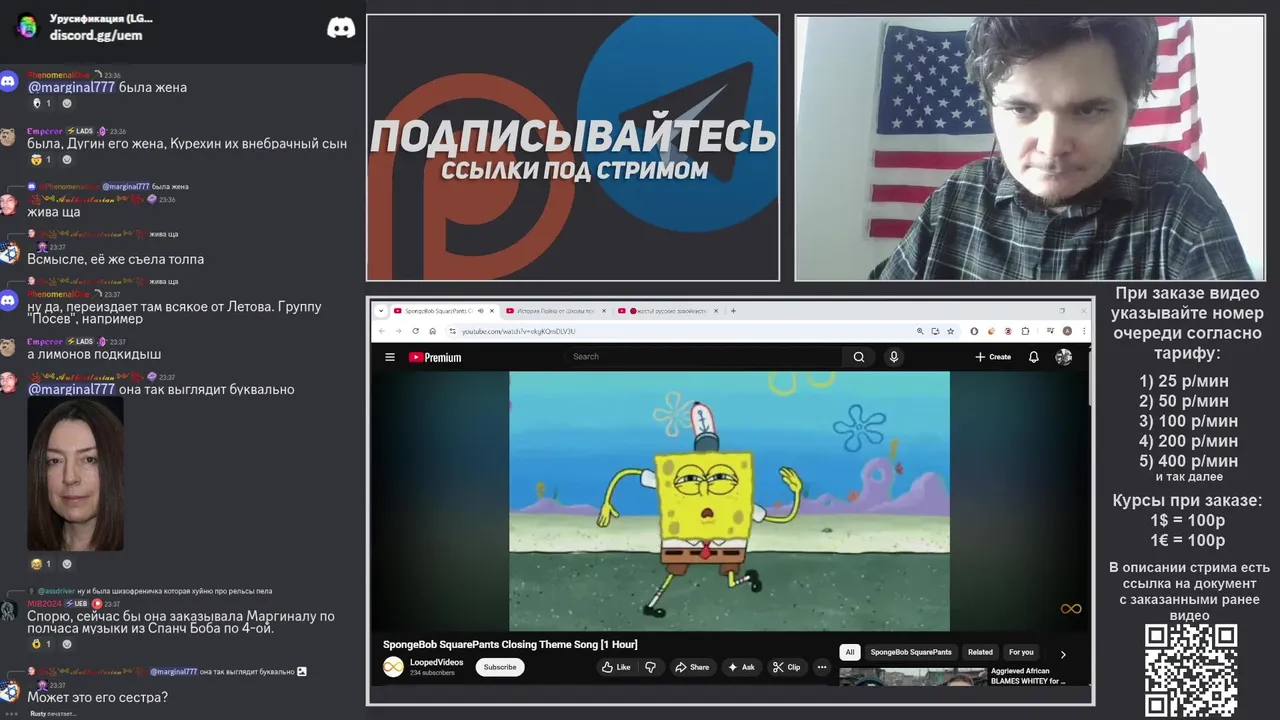
Task: Start voice search with microphone icon
Action: tap(894, 357)
